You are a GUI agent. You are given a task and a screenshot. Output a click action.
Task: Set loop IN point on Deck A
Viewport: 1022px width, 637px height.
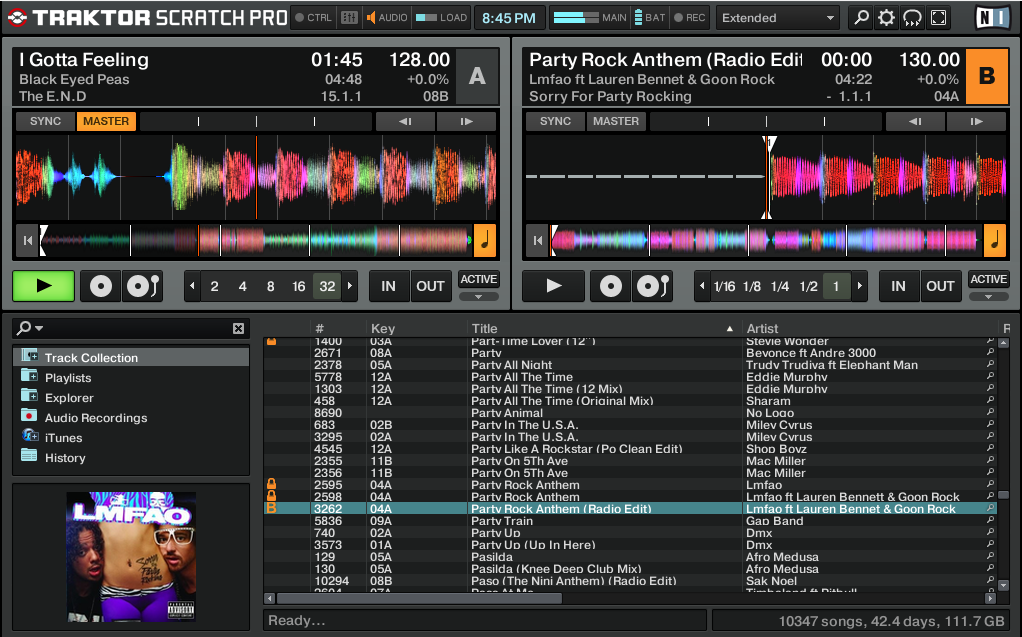388,286
